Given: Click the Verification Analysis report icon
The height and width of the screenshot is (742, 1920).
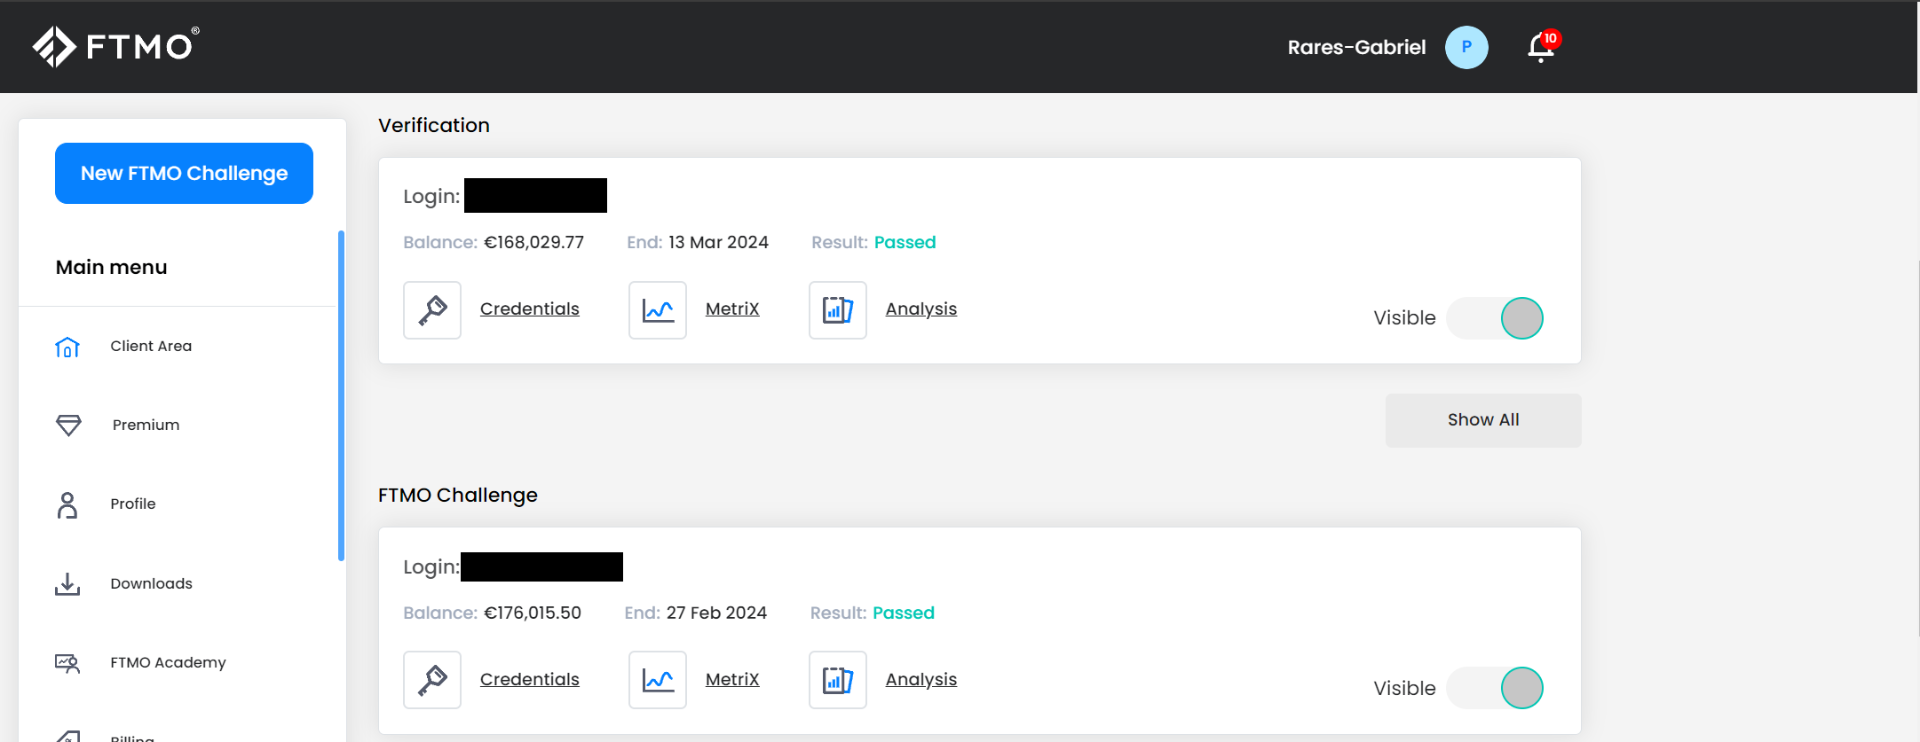Looking at the screenshot, I should (x=837, y=310).
